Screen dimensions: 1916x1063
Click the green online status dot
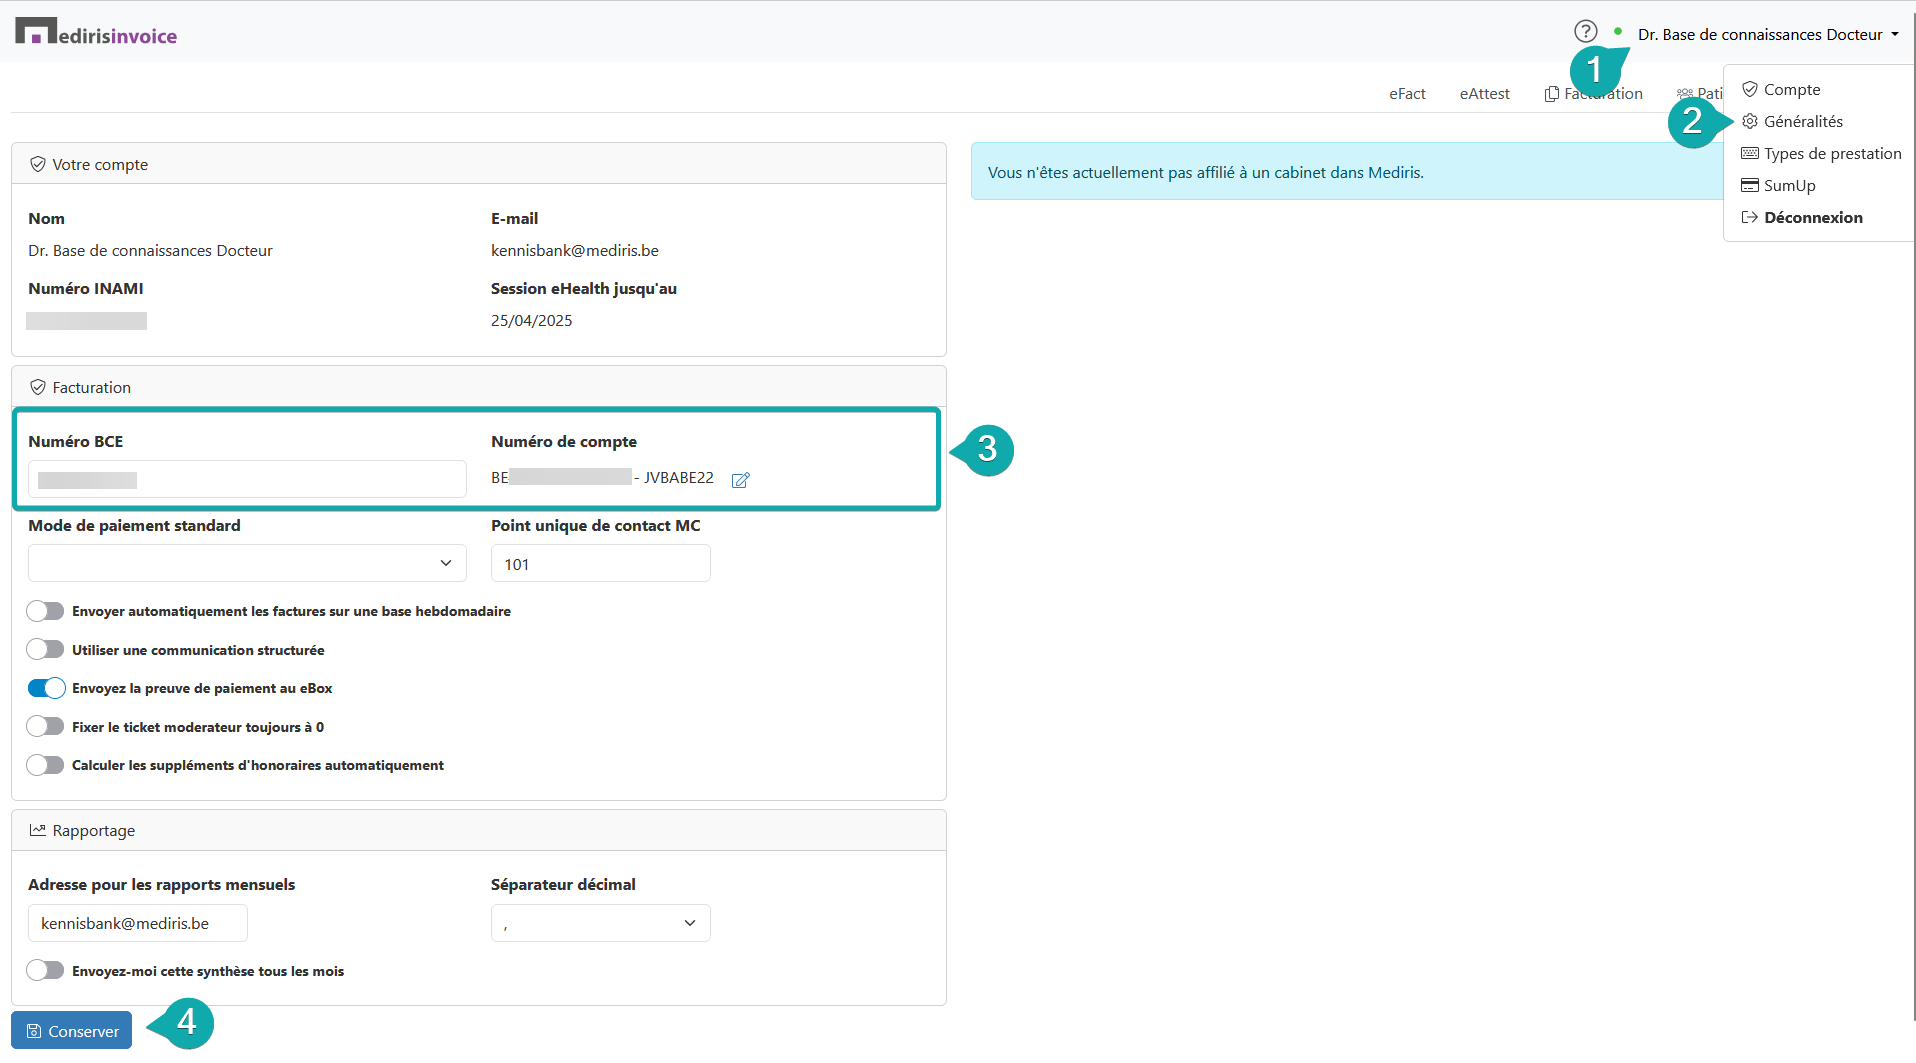1618,31
